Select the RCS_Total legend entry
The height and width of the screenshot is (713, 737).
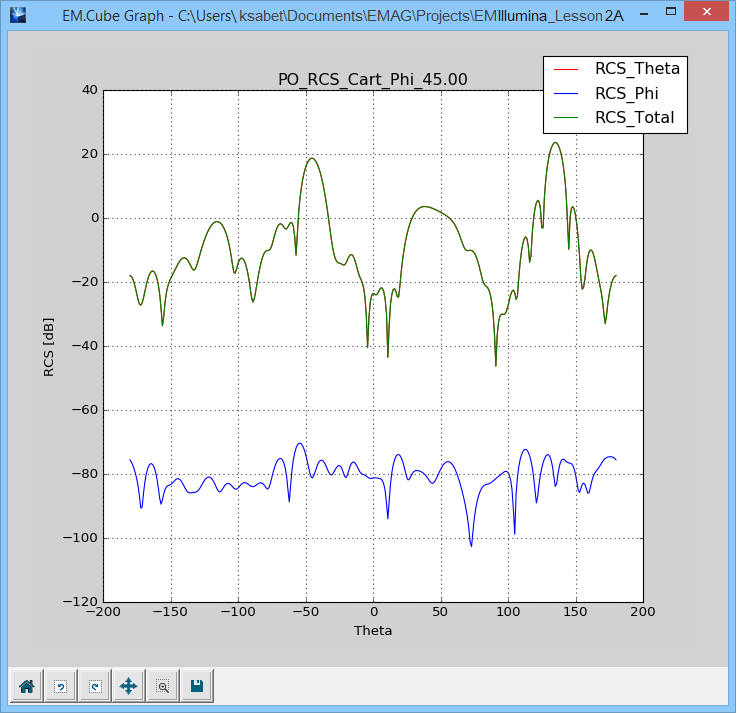(x=634, y=118)
